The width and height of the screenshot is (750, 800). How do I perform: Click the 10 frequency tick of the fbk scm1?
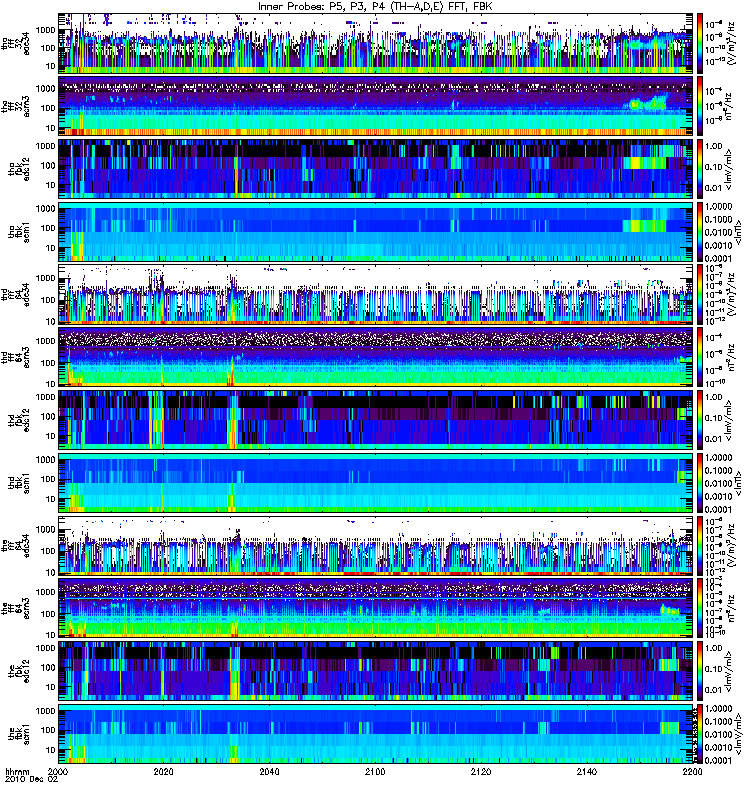point(51,750)
